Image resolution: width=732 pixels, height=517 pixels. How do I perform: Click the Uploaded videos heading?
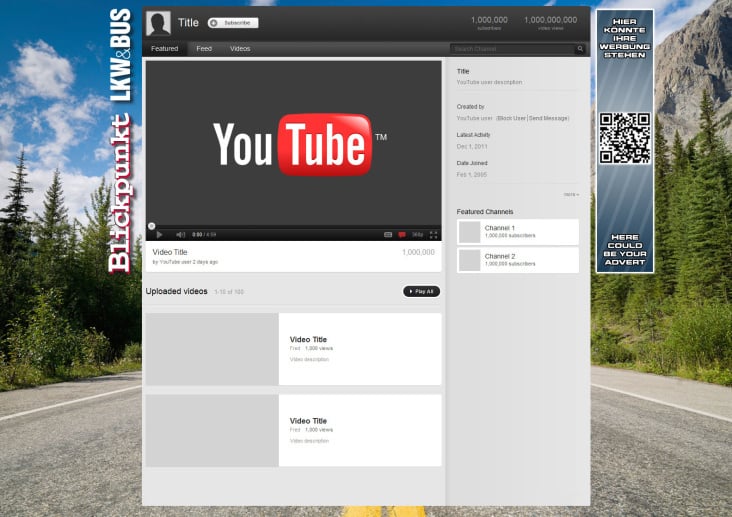(176, 291)
